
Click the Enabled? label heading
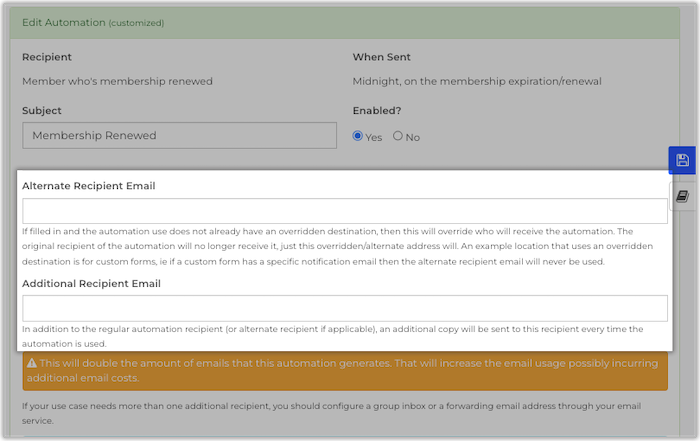[377, 111]
